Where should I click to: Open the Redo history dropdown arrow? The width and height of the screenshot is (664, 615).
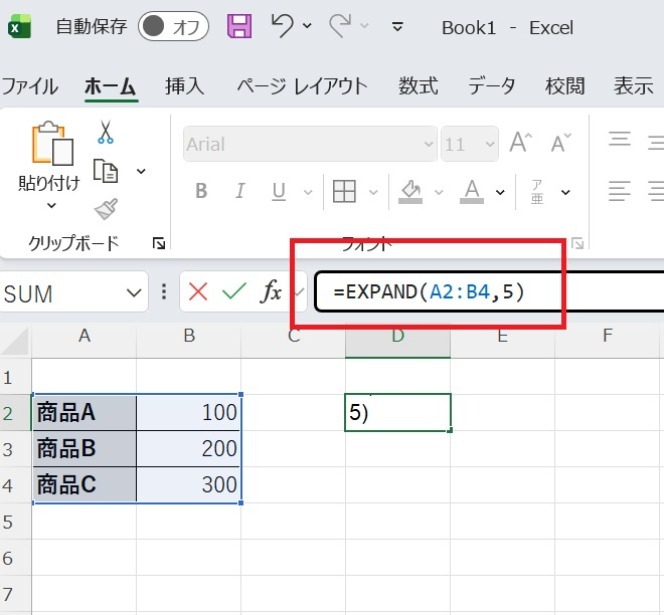(364, 26)
